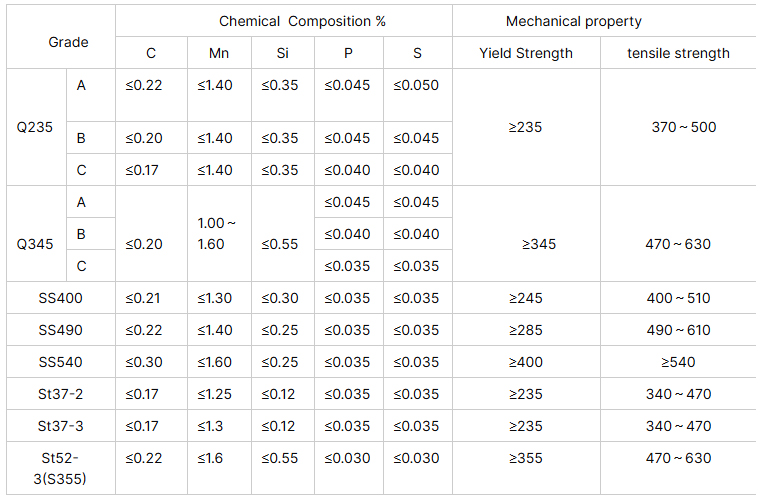Viewport: 767px width, 501px height.
Task: Select the "Yield Strength" column header
Action: pyautogui.click(x=526, y=53)
